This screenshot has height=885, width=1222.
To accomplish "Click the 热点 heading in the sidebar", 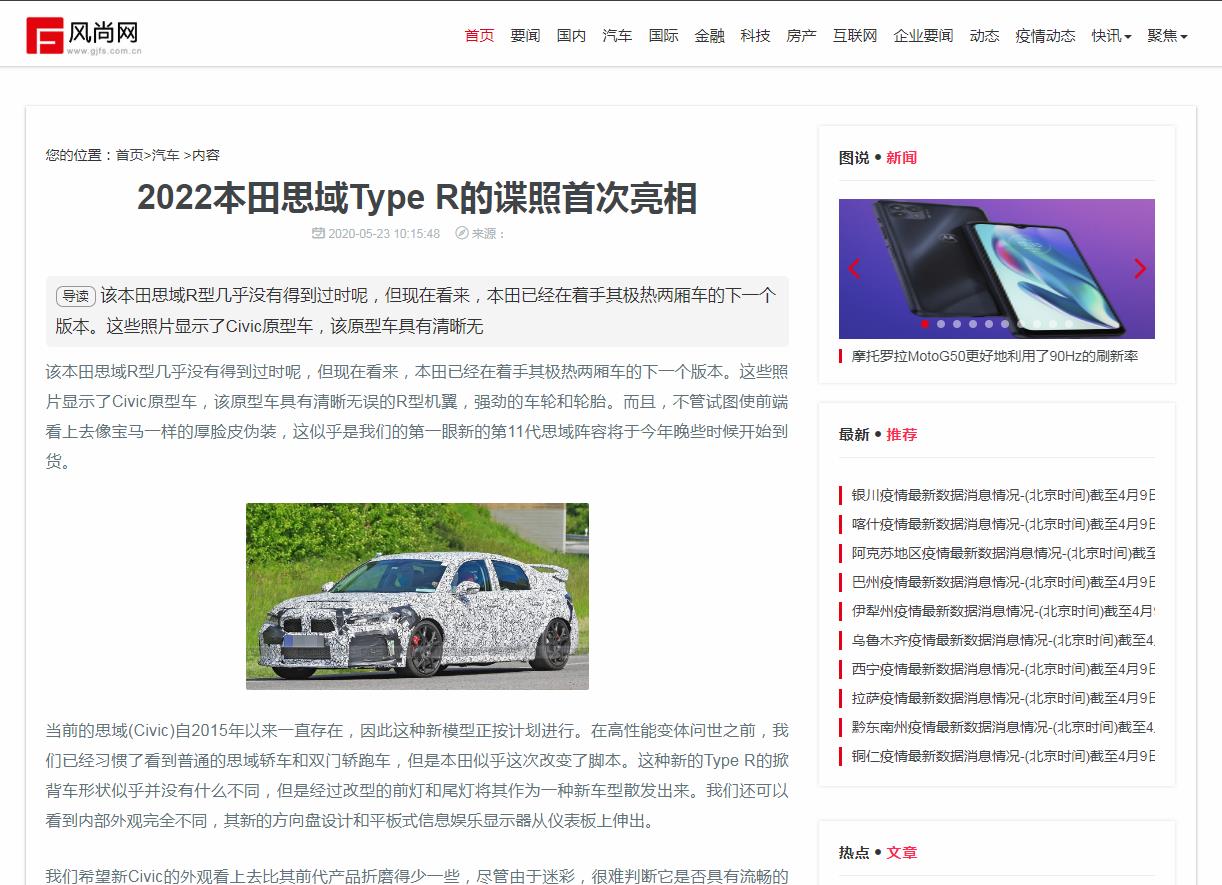I will pos(854,852).
